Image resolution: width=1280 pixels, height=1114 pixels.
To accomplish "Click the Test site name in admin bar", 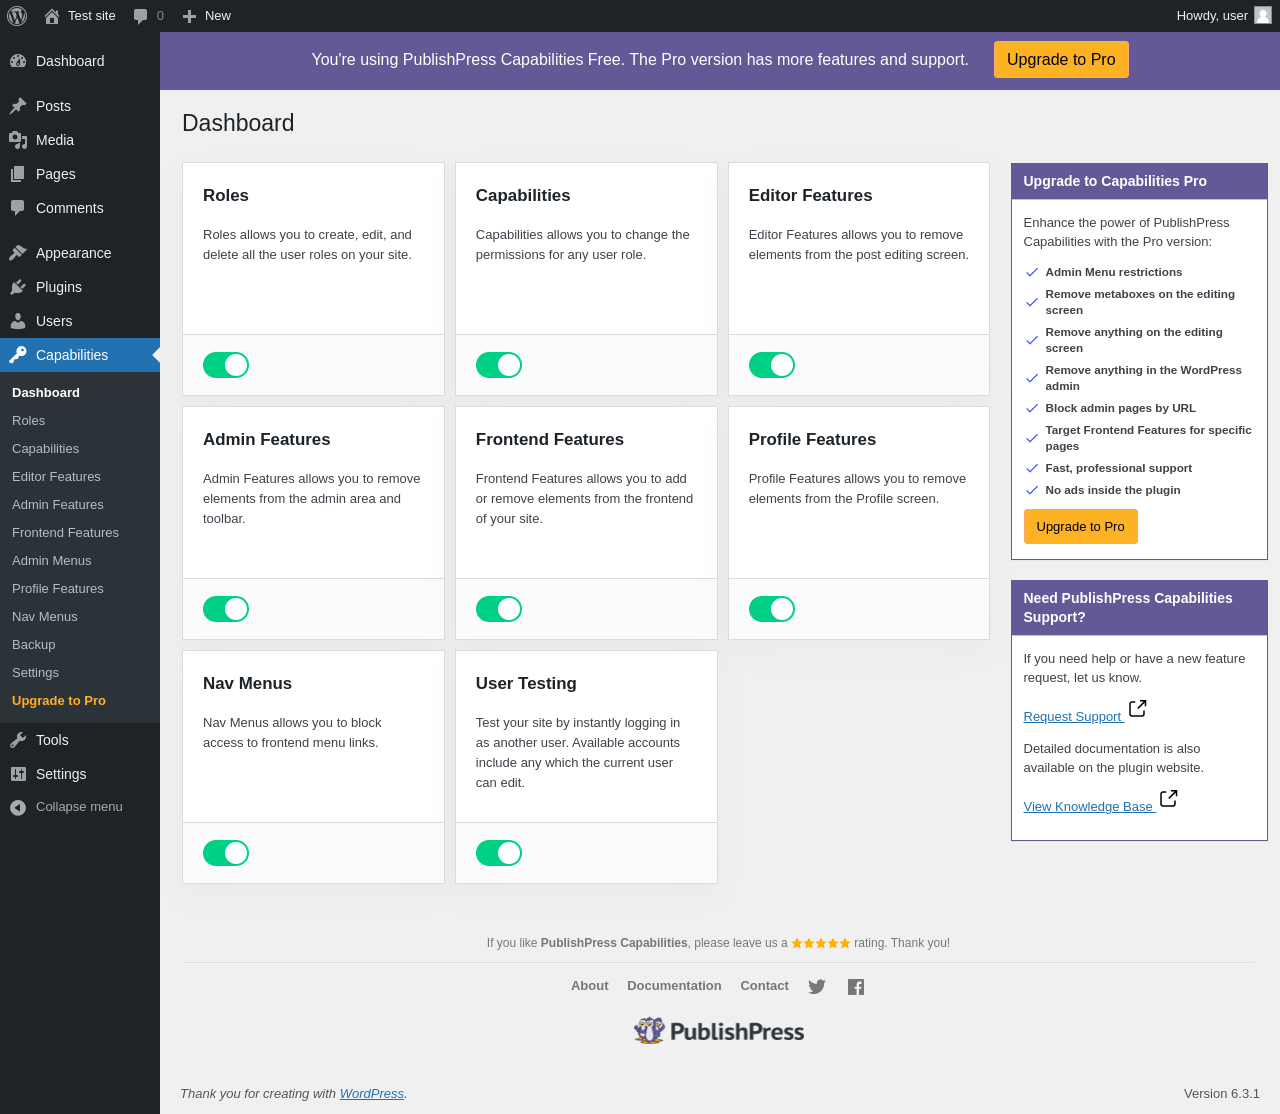I will coord(92,16).
